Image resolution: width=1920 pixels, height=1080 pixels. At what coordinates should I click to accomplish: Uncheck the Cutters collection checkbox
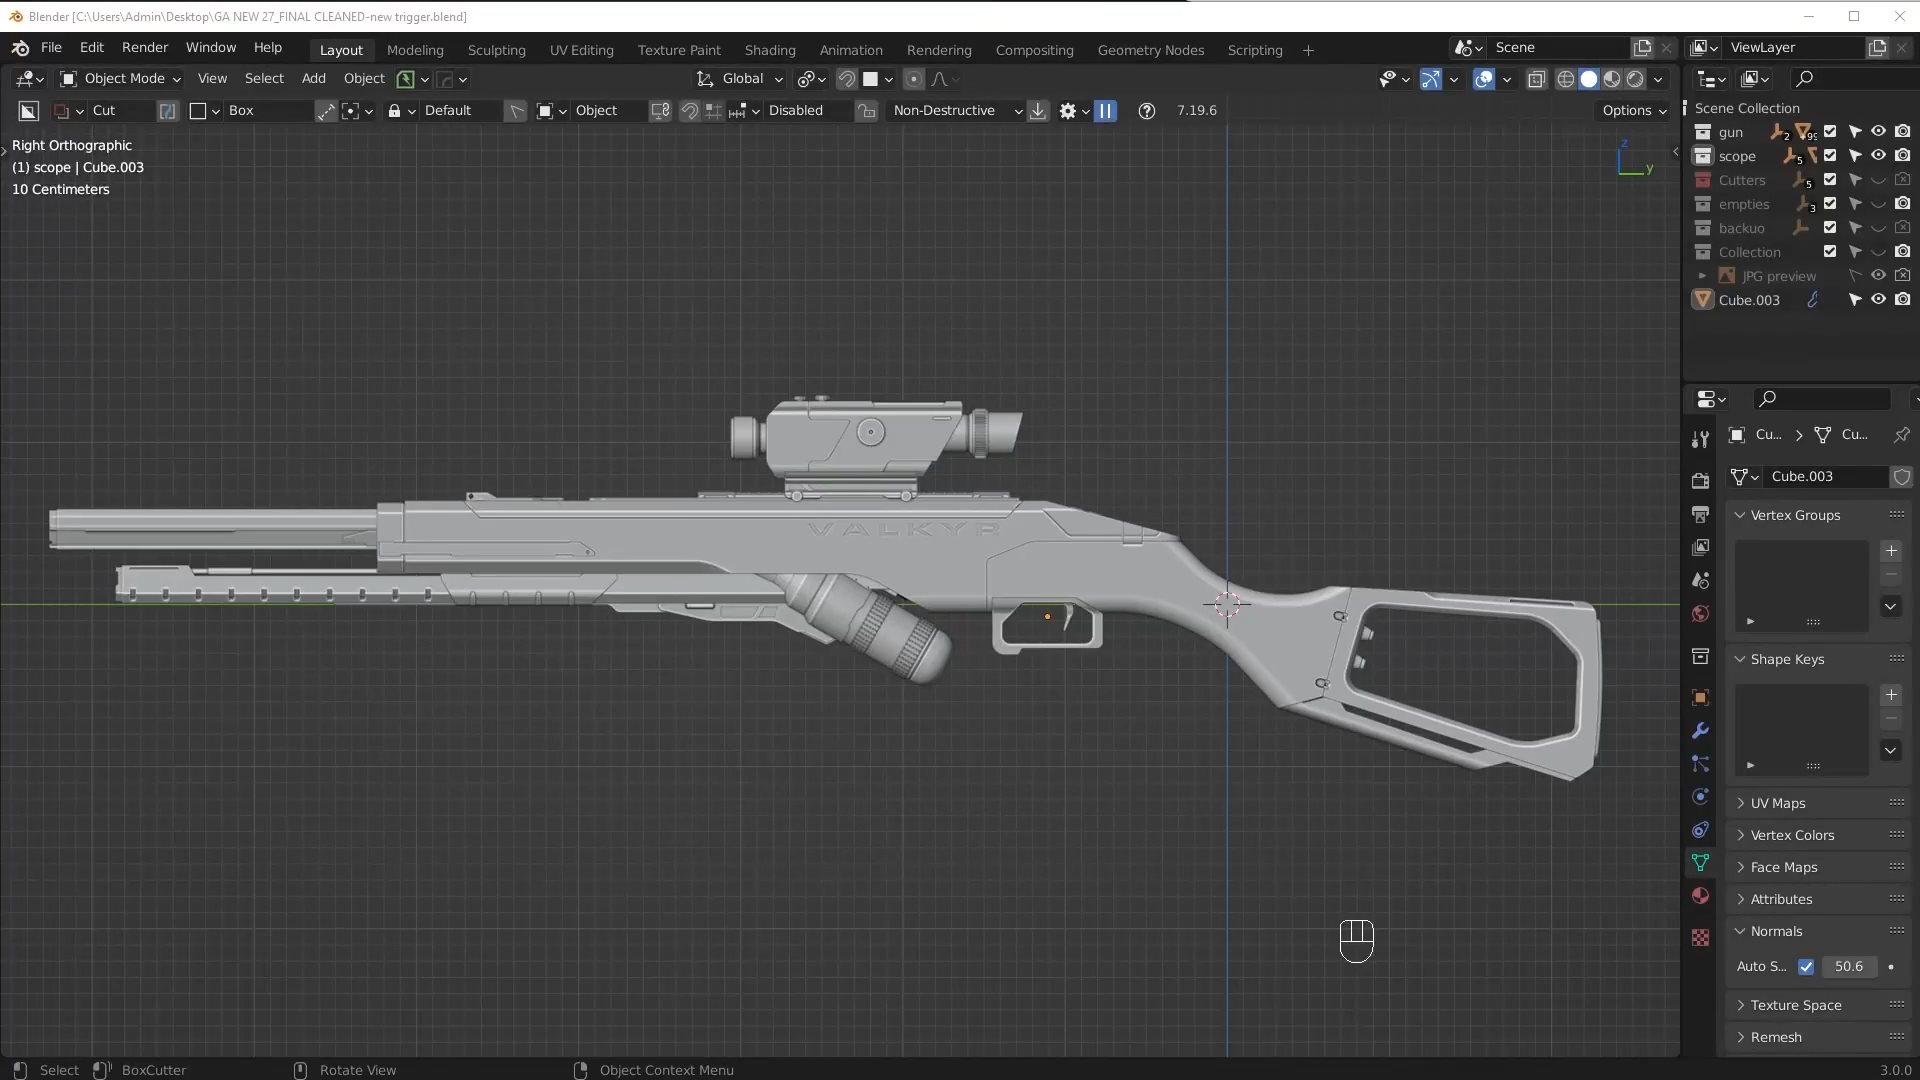1830,180
